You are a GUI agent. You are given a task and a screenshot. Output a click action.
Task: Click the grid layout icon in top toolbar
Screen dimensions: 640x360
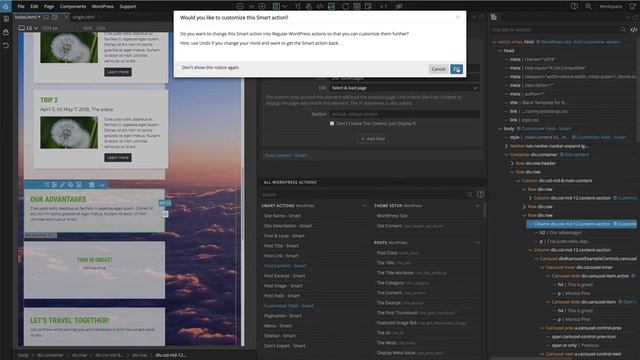pos(357,6)
